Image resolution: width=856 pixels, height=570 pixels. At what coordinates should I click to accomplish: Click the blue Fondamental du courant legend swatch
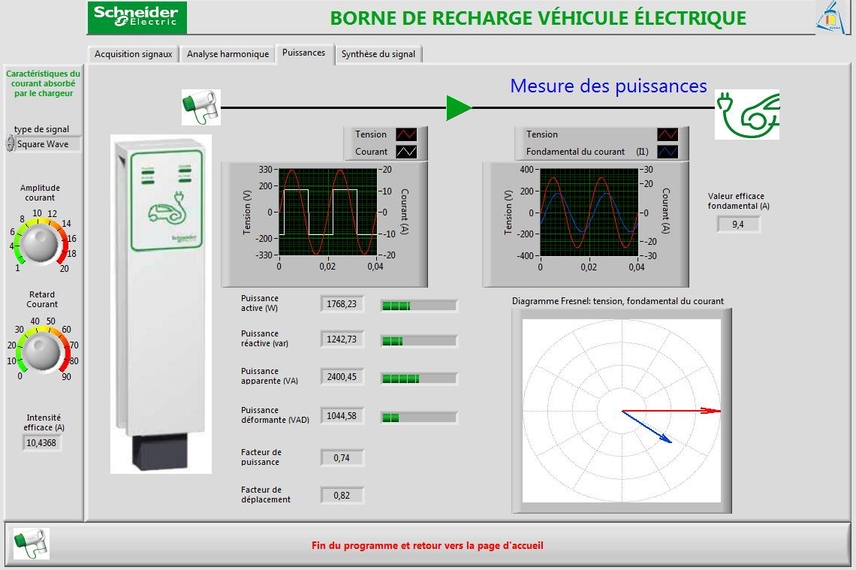pos(668,152)
